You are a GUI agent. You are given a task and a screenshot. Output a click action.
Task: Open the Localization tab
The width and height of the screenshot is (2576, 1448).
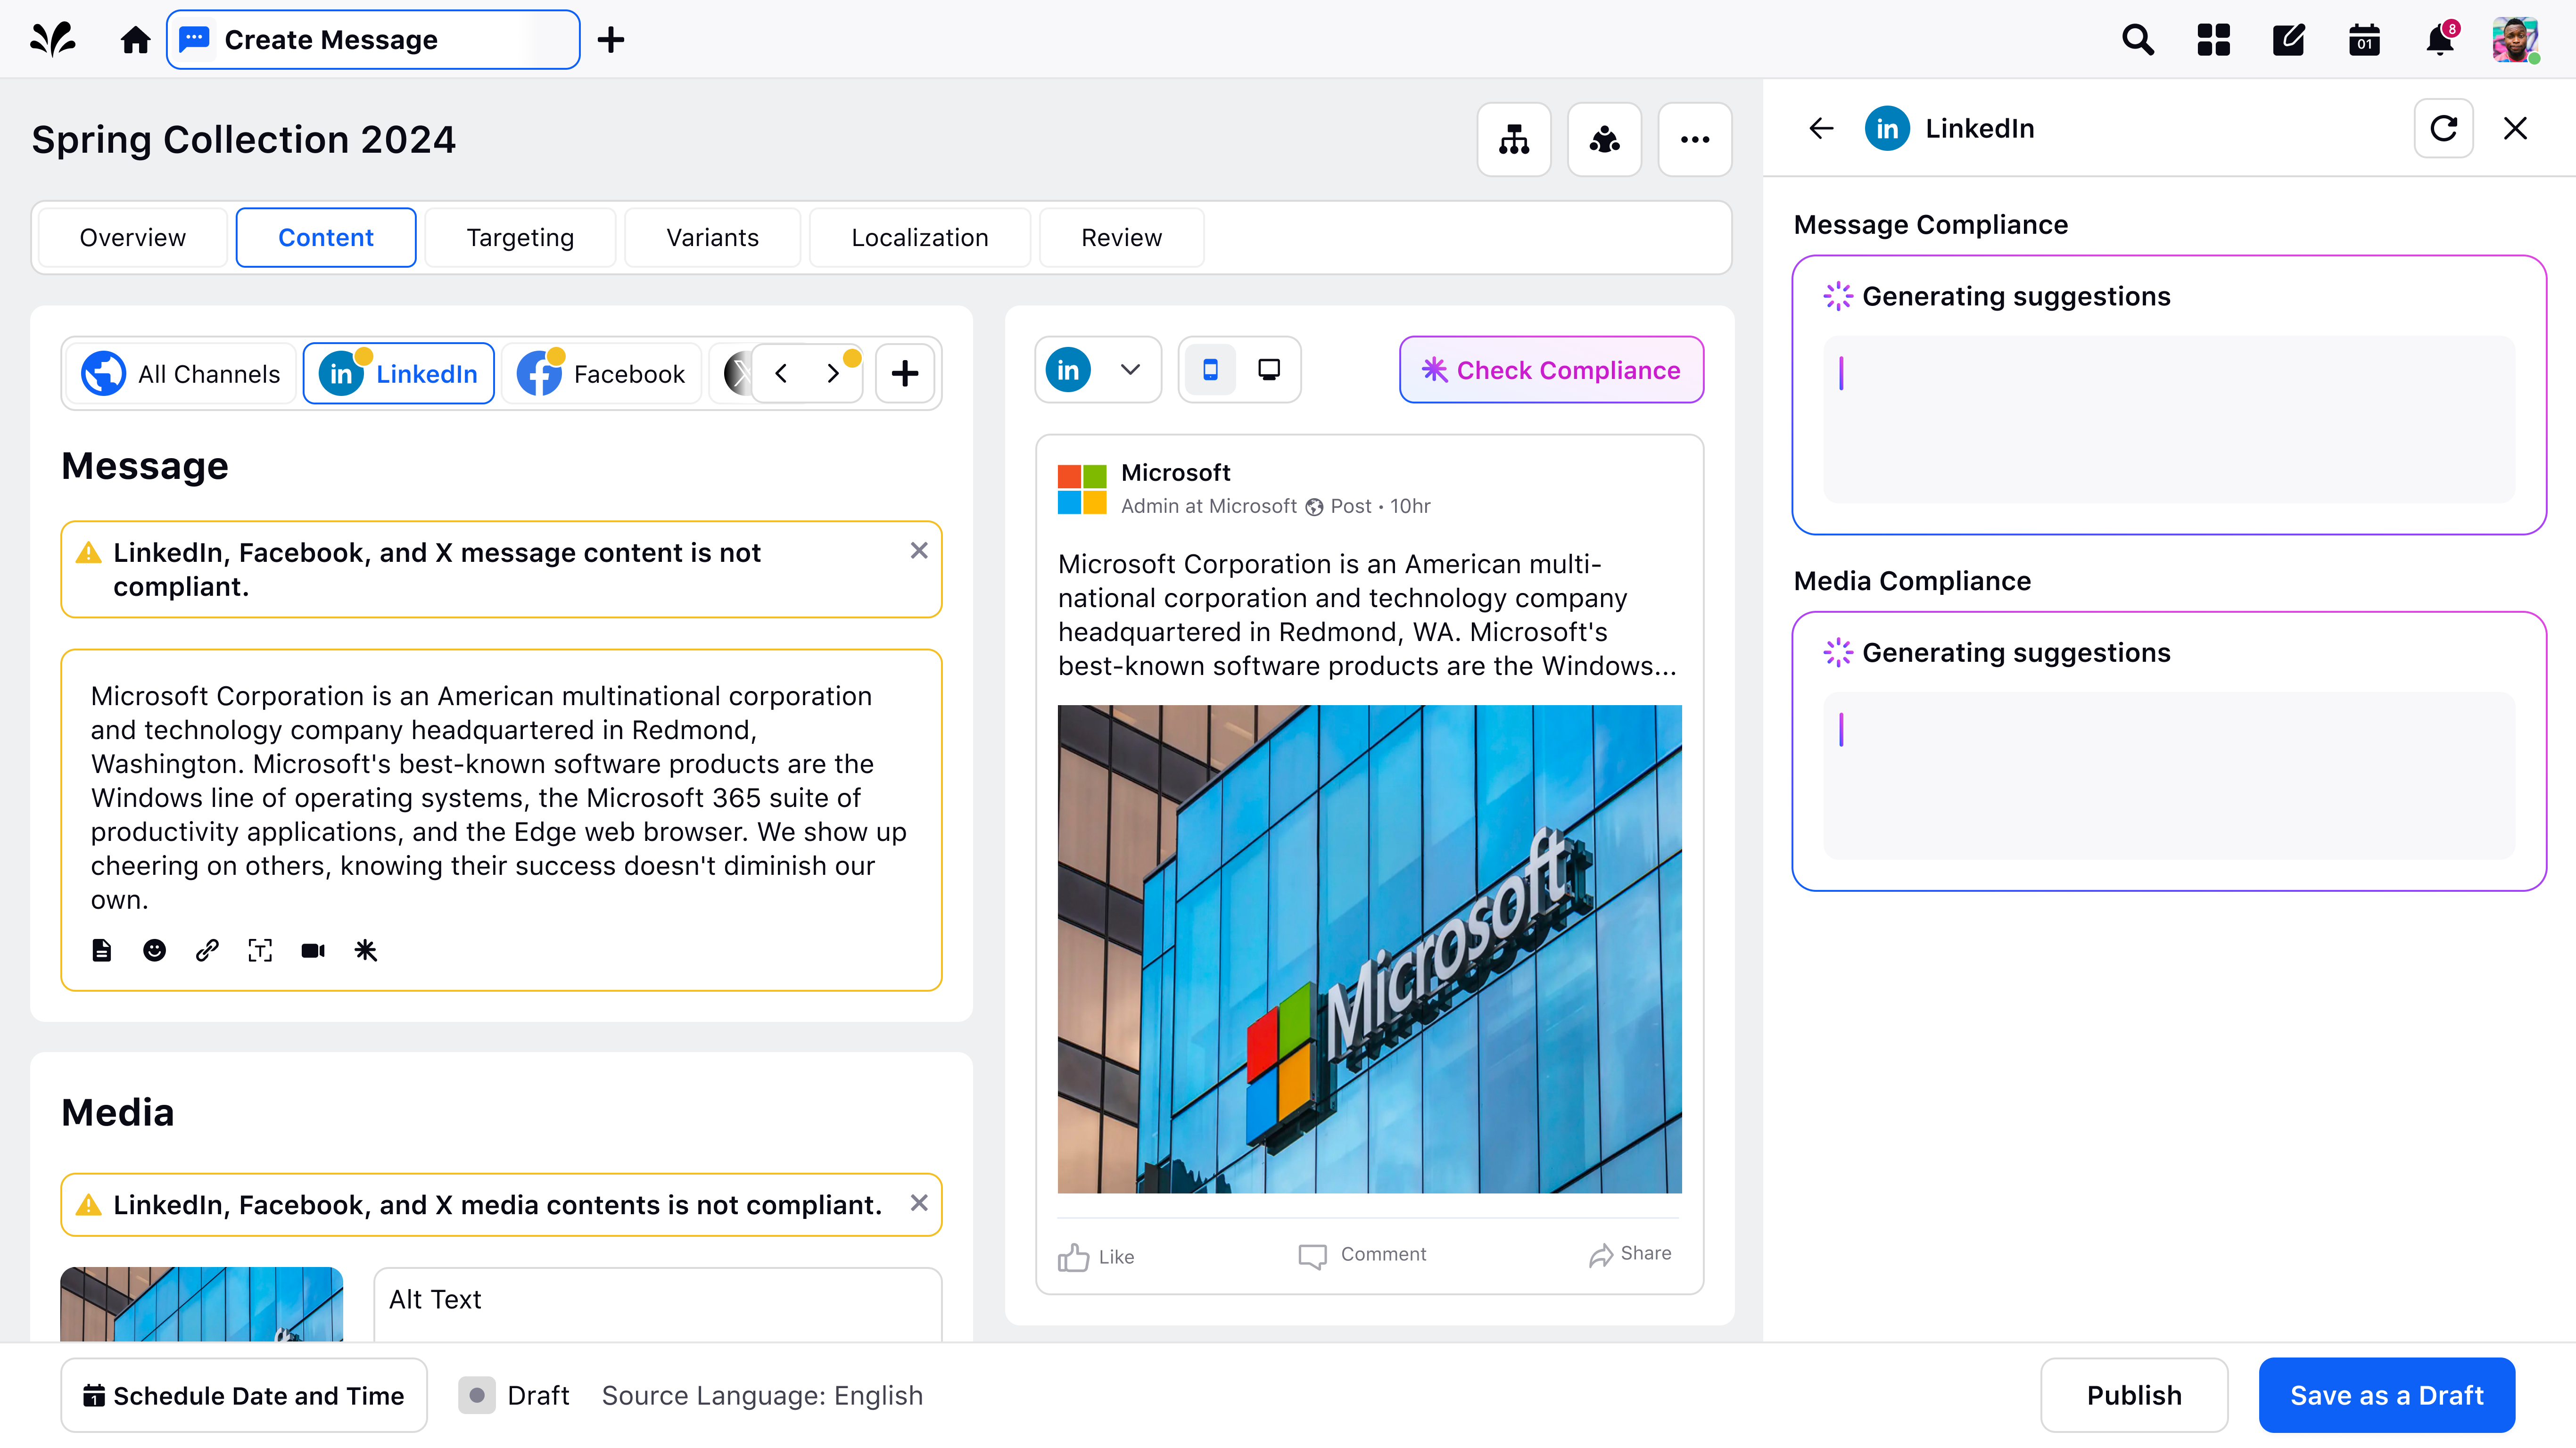click(x=919, y=238)
